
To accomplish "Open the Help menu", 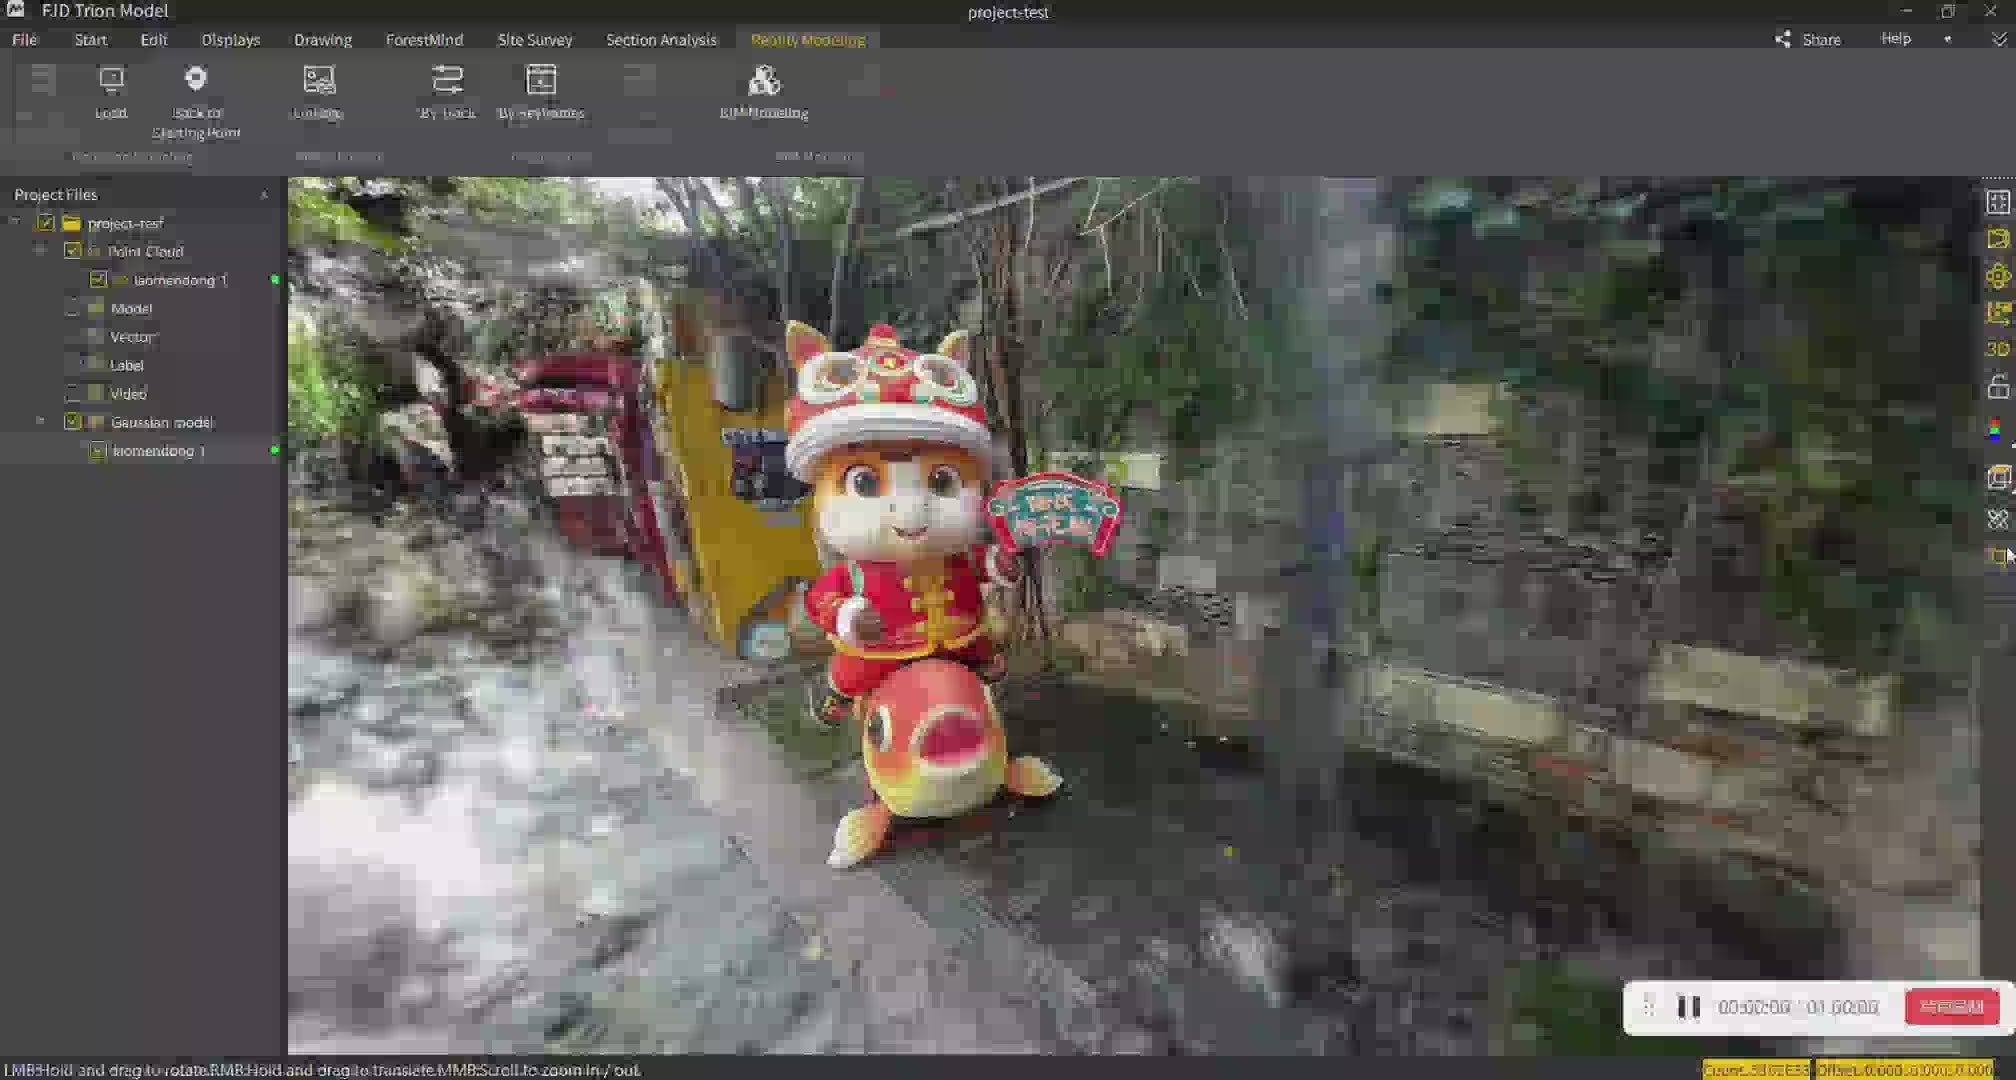I will click(x=1895, y=39).
